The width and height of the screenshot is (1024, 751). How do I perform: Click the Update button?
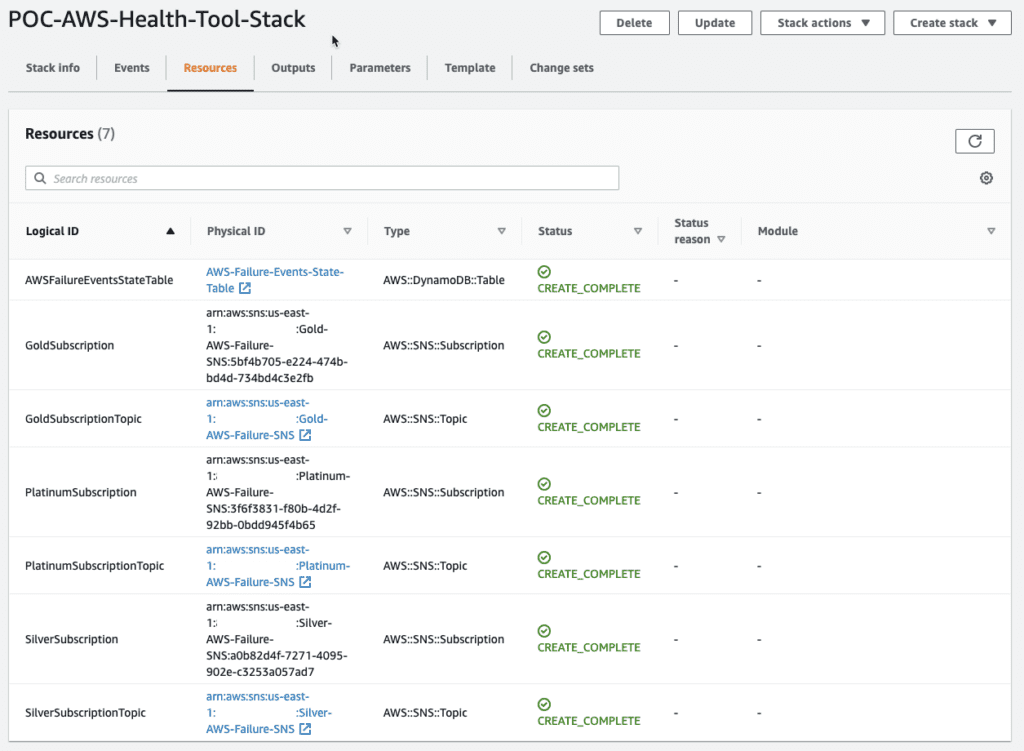715,23
